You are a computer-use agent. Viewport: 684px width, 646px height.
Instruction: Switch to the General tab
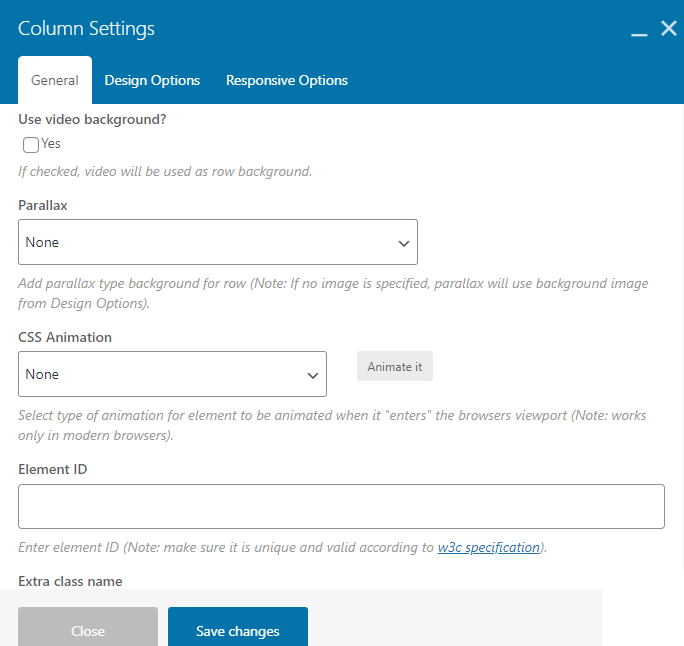(x=55, y=80)
